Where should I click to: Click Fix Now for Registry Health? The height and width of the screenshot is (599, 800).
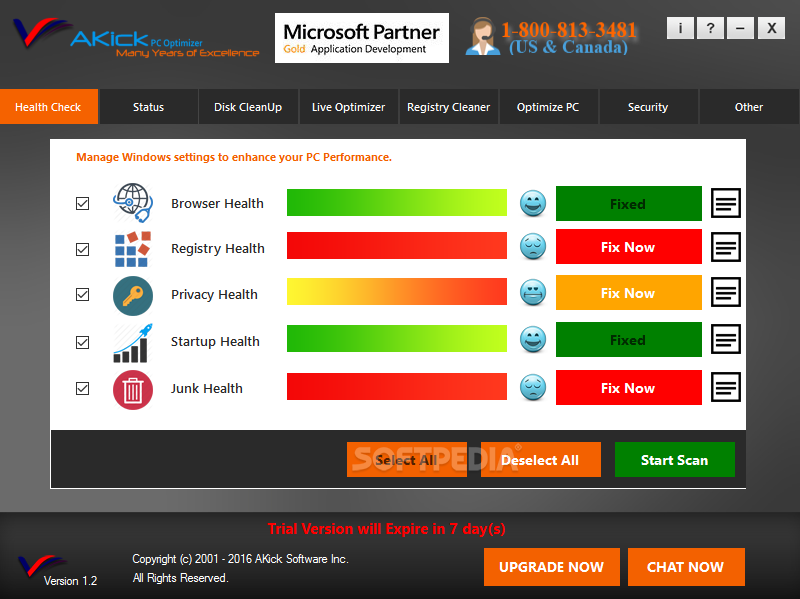pyautogui.click(x=629, y=247)
